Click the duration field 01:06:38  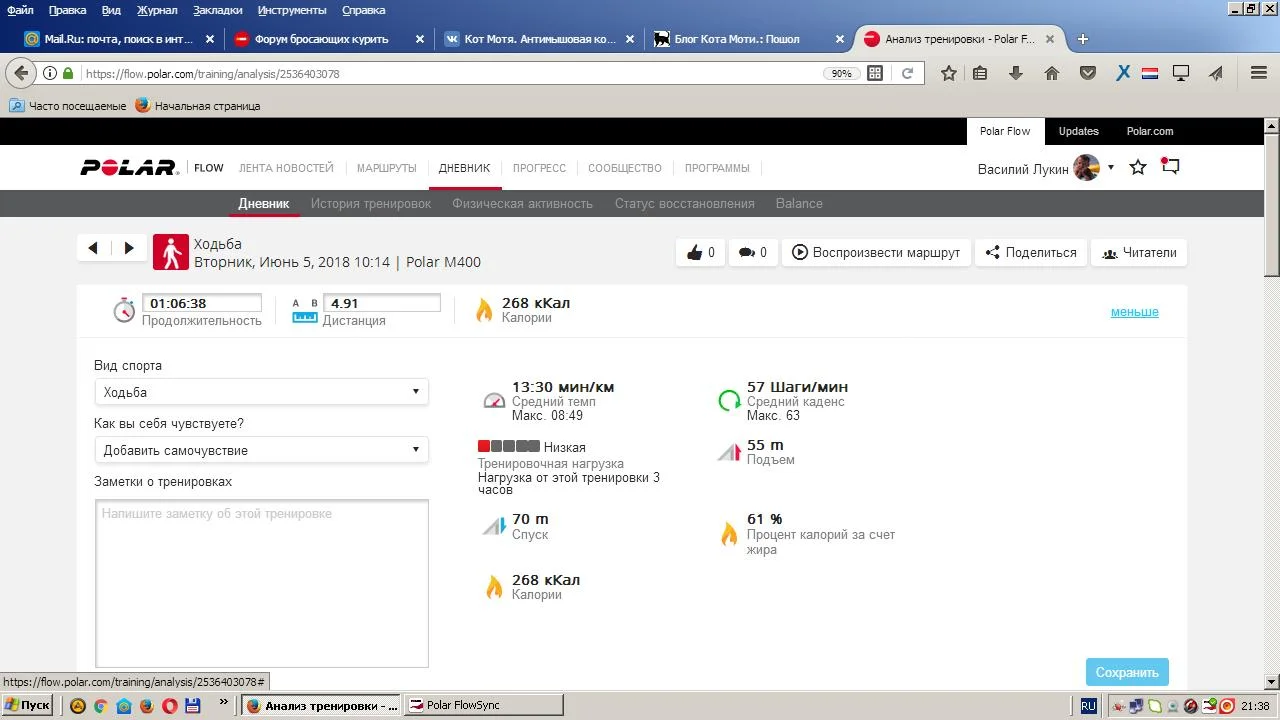[202, 303]
